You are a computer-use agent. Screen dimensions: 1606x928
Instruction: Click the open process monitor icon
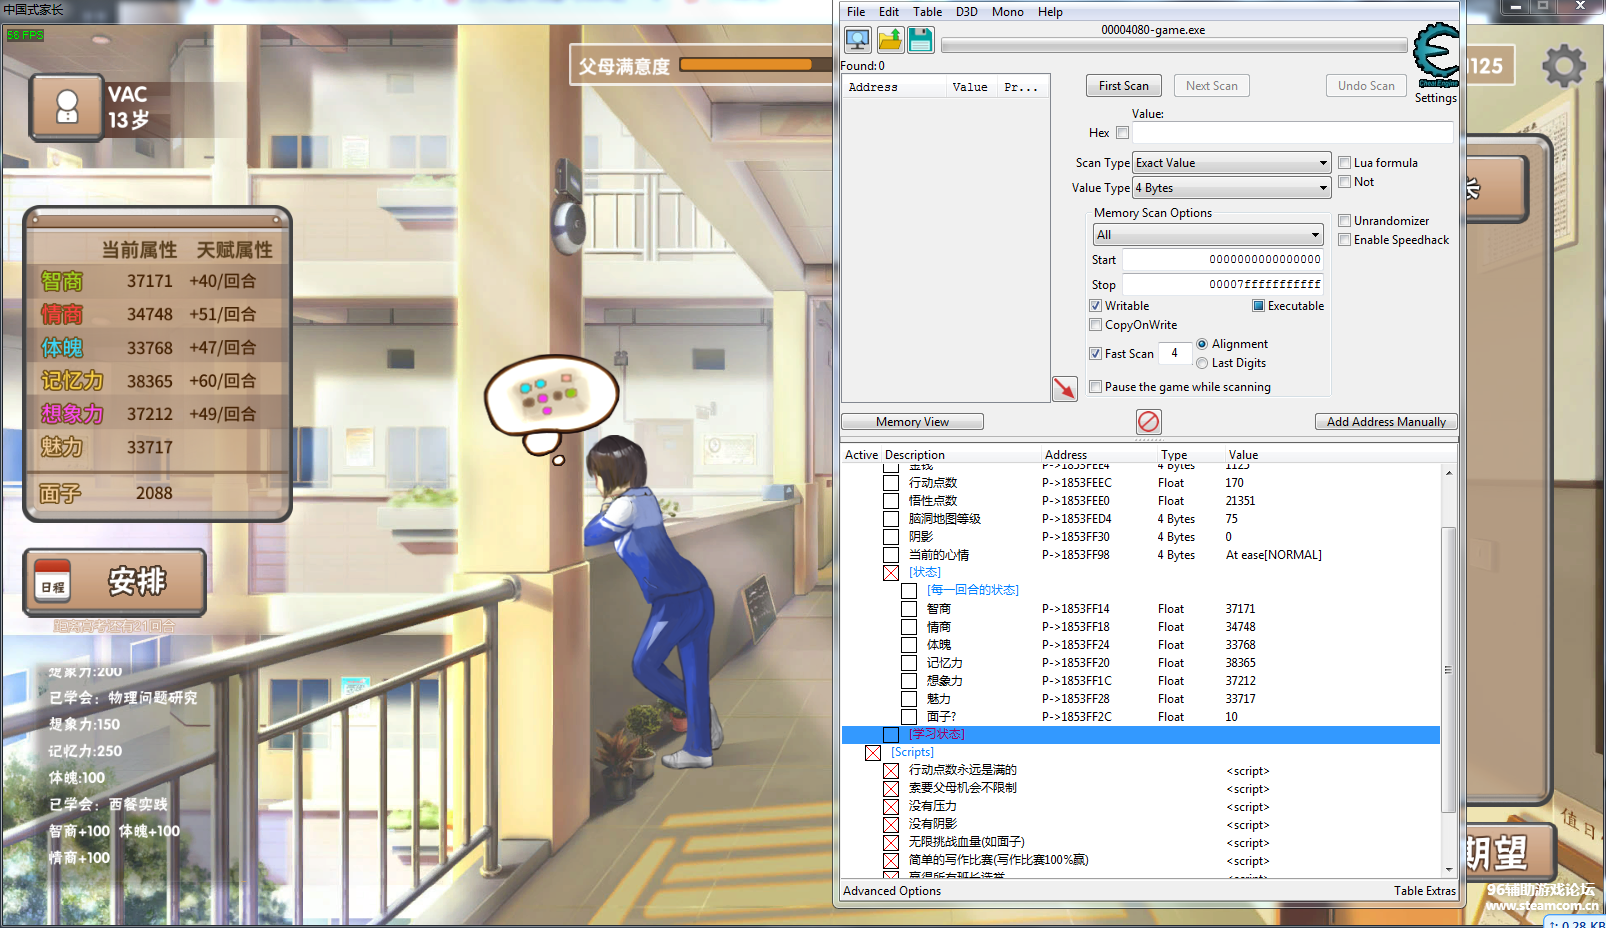[858, 40]
